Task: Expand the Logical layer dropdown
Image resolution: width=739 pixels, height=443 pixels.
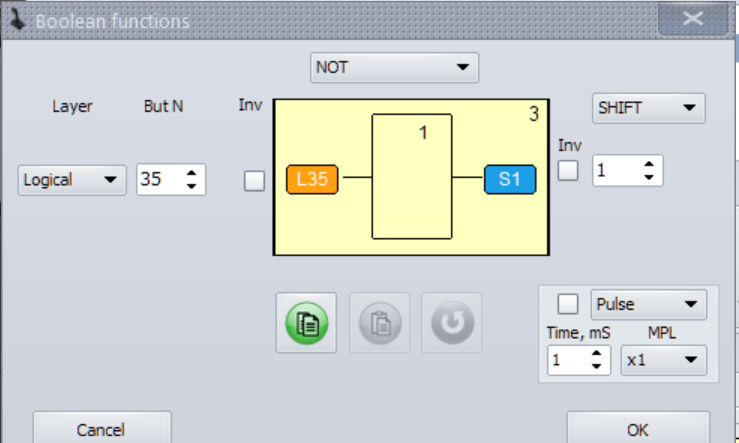Action: point(72,181)
